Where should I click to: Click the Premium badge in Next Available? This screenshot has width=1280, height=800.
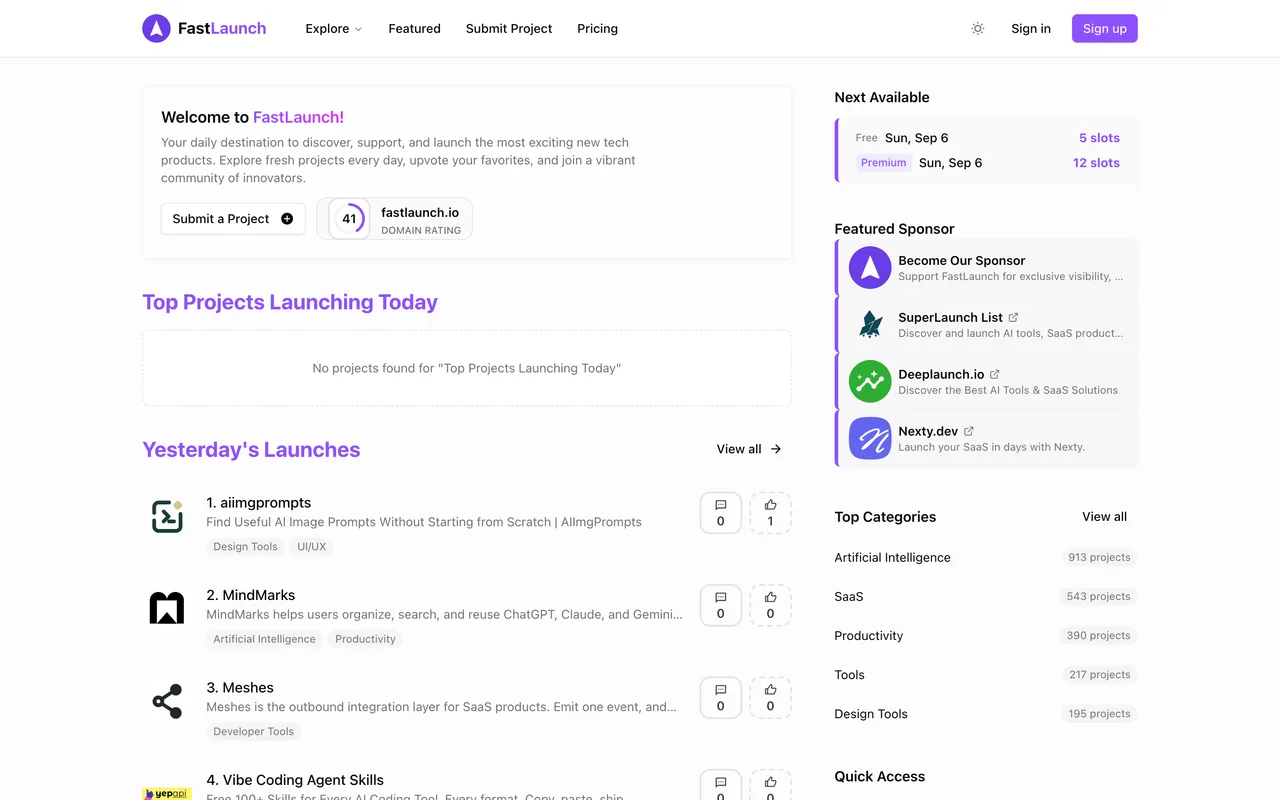click(x=884, y=163)
